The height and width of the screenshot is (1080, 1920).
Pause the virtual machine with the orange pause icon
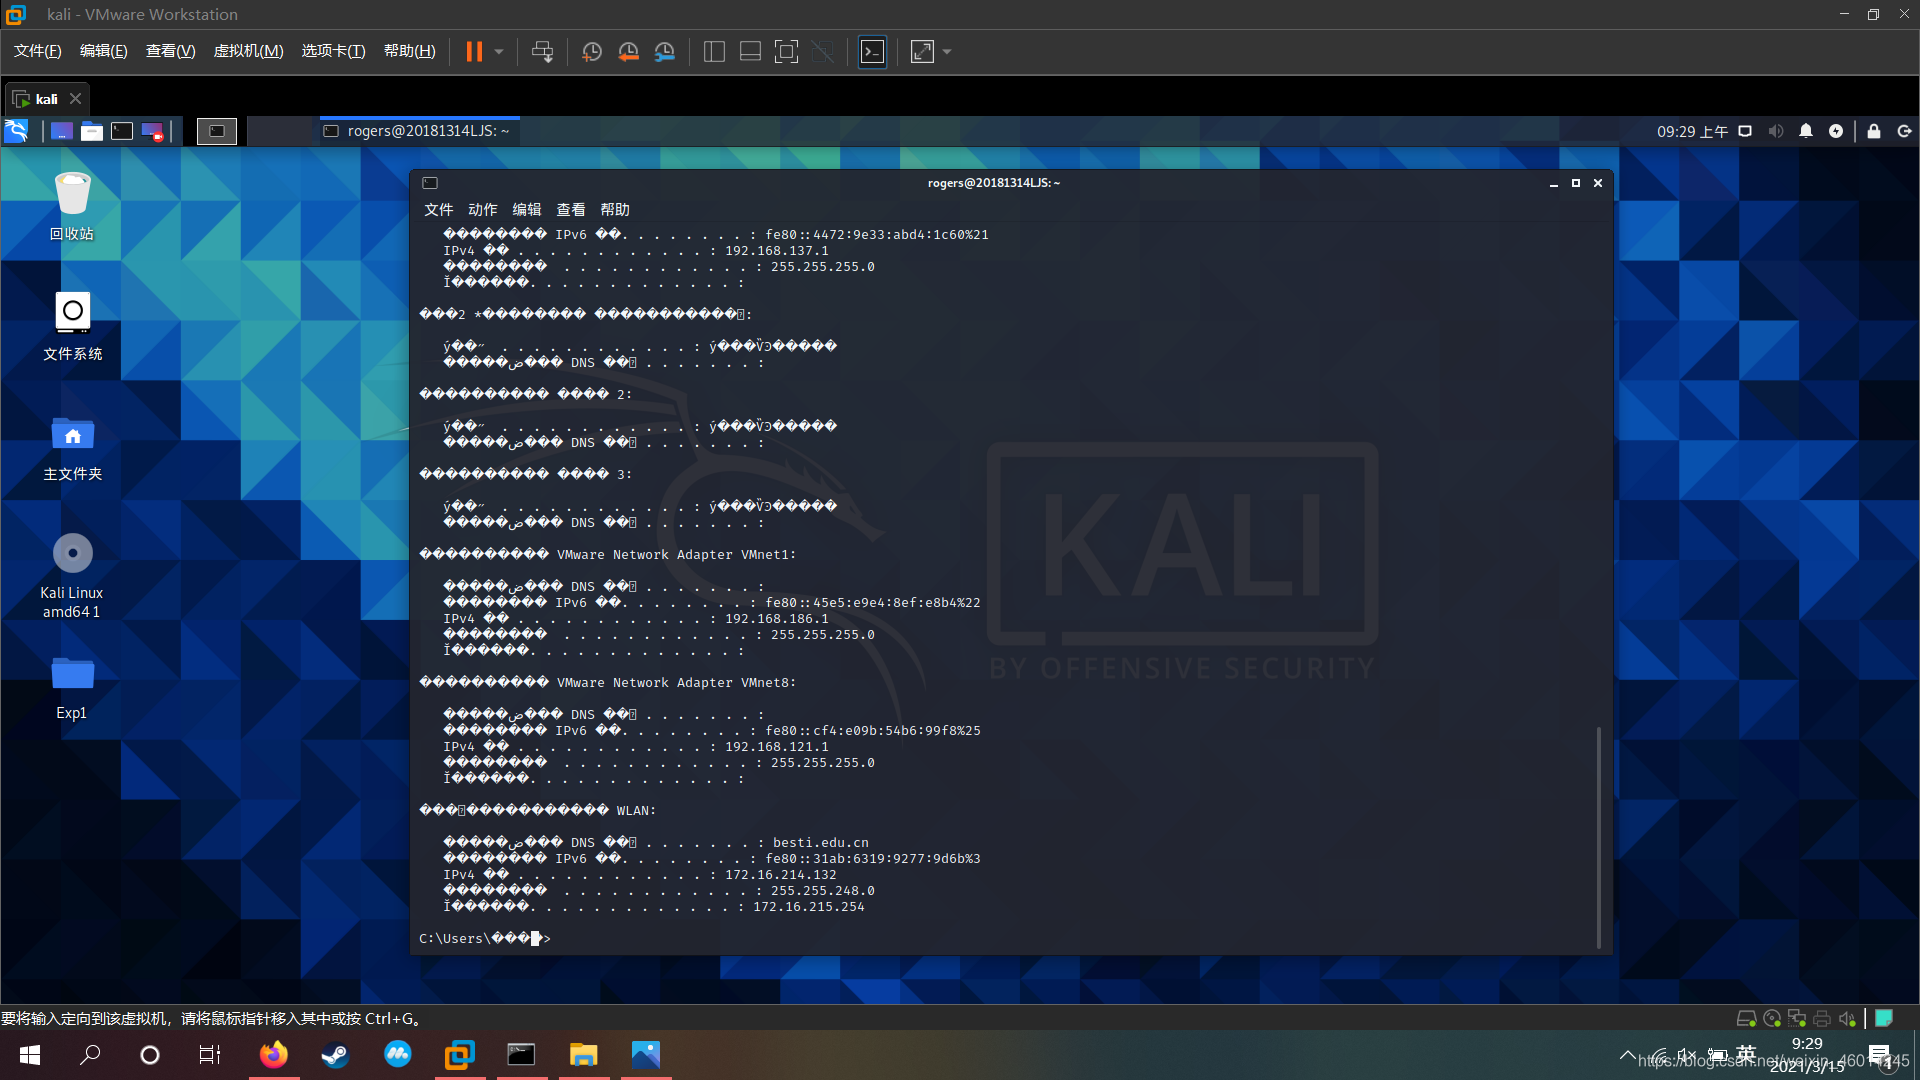[x=474, y=51]
